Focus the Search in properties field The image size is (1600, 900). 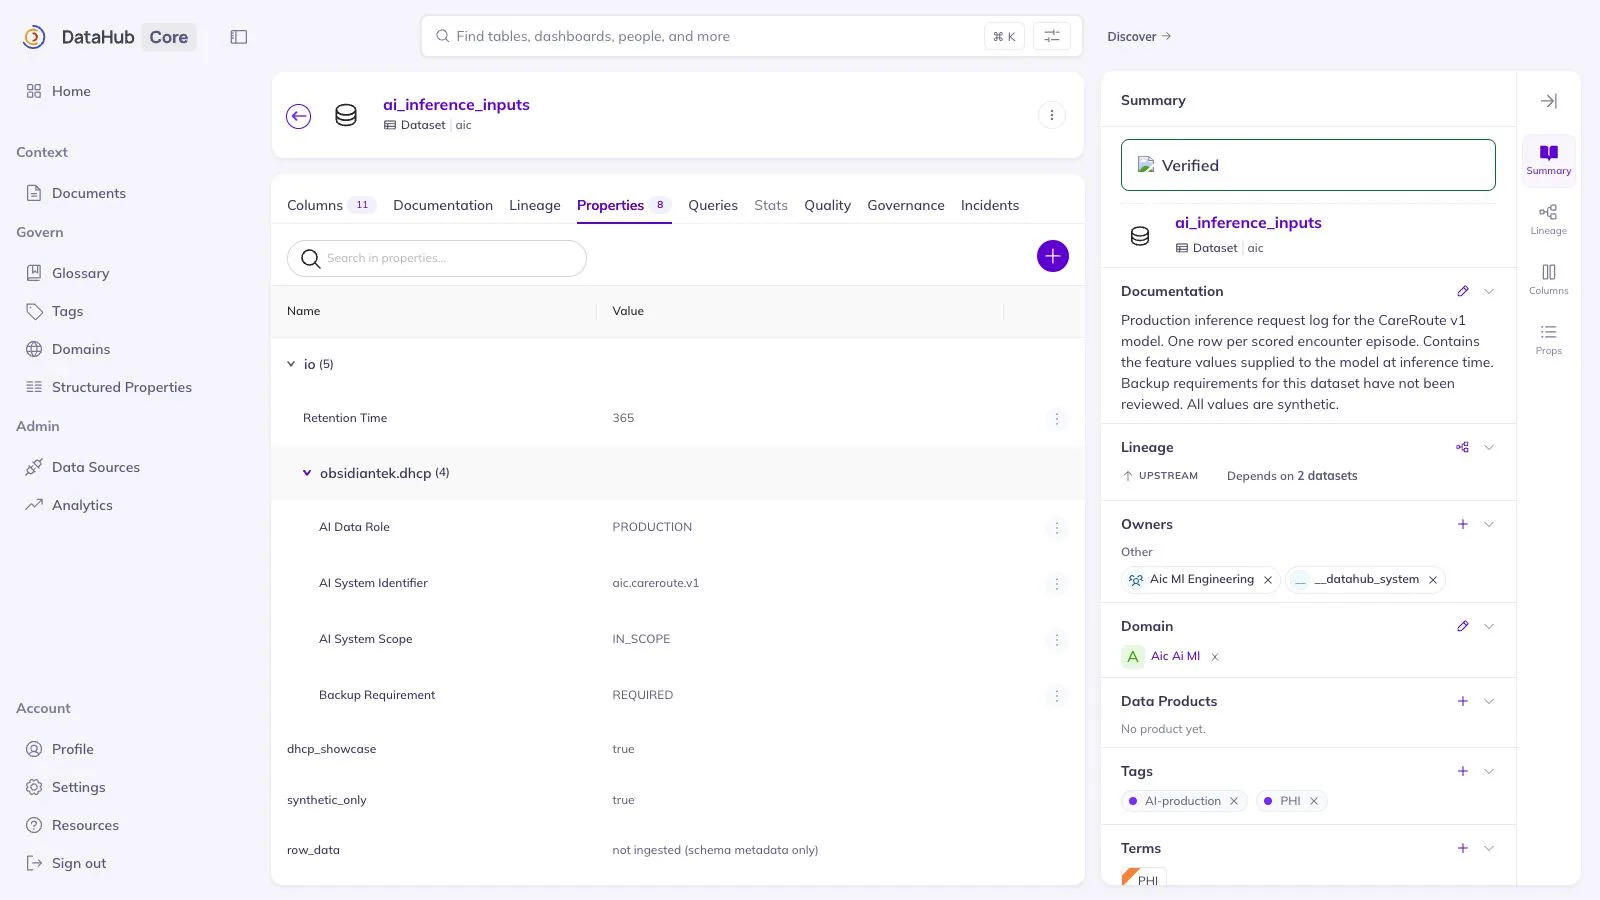(437, 258)
